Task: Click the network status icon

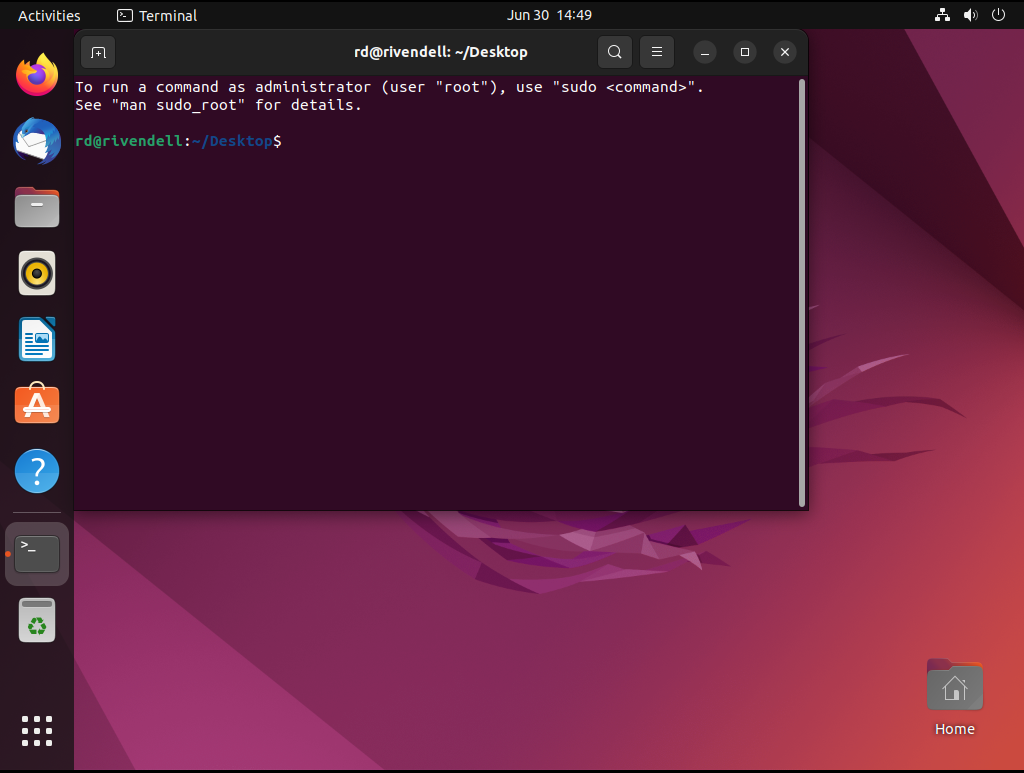Action: [x=942, y=15]
